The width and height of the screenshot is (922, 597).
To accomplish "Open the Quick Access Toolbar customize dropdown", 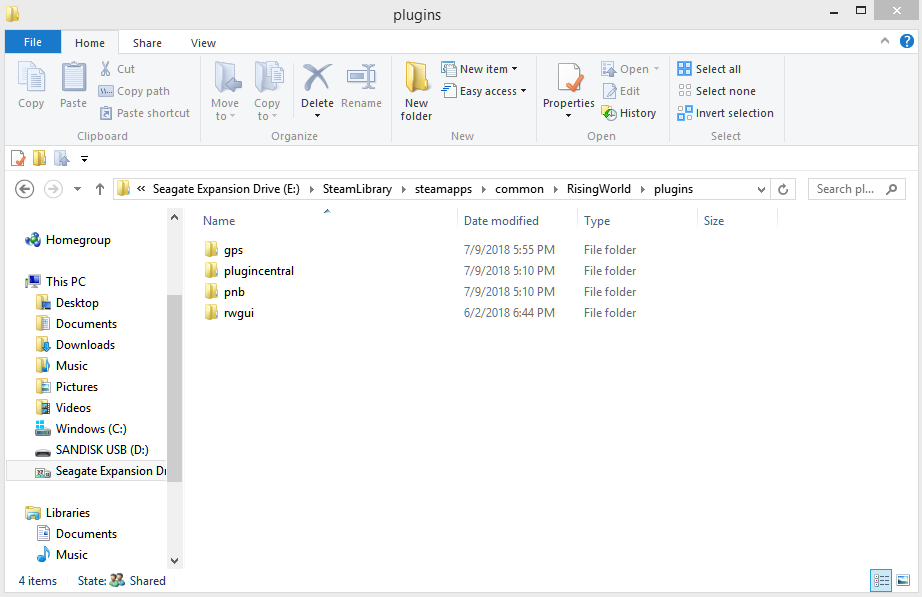I will point(84,158).
